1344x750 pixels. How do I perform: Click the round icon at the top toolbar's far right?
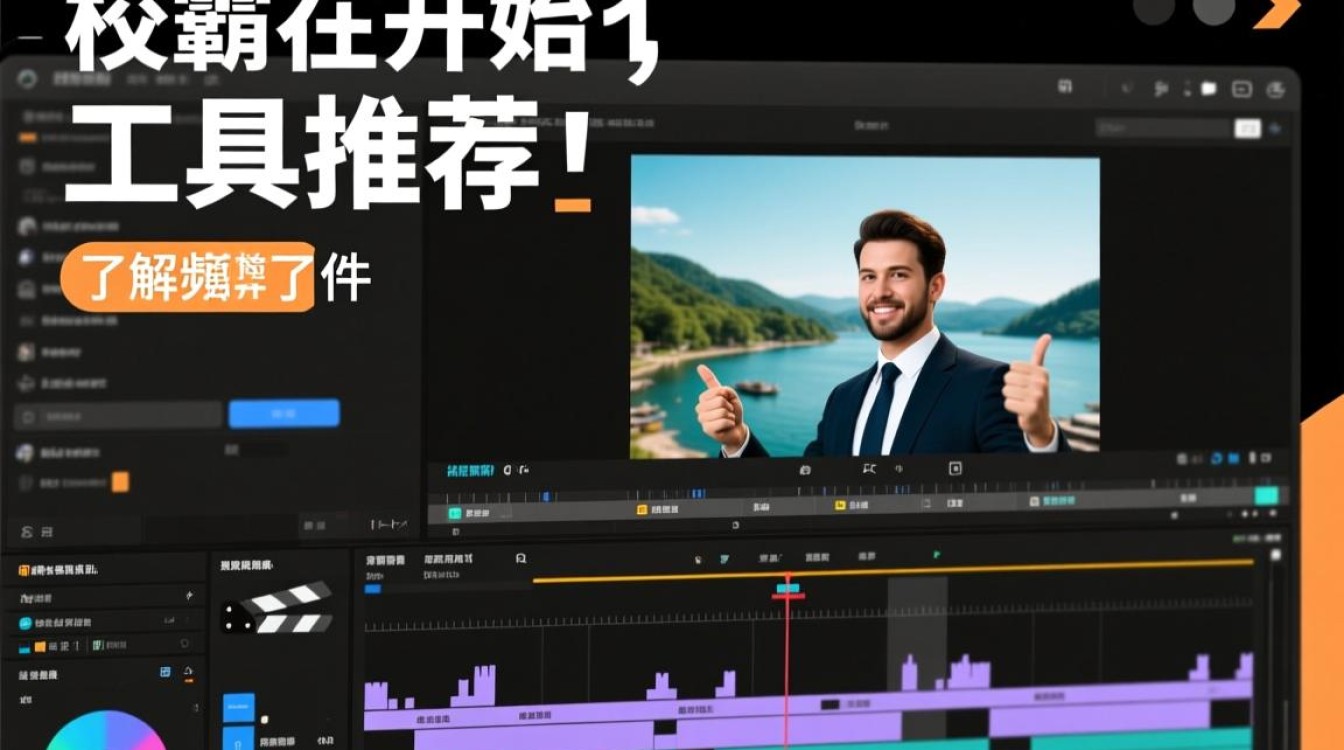(1275, 89)
